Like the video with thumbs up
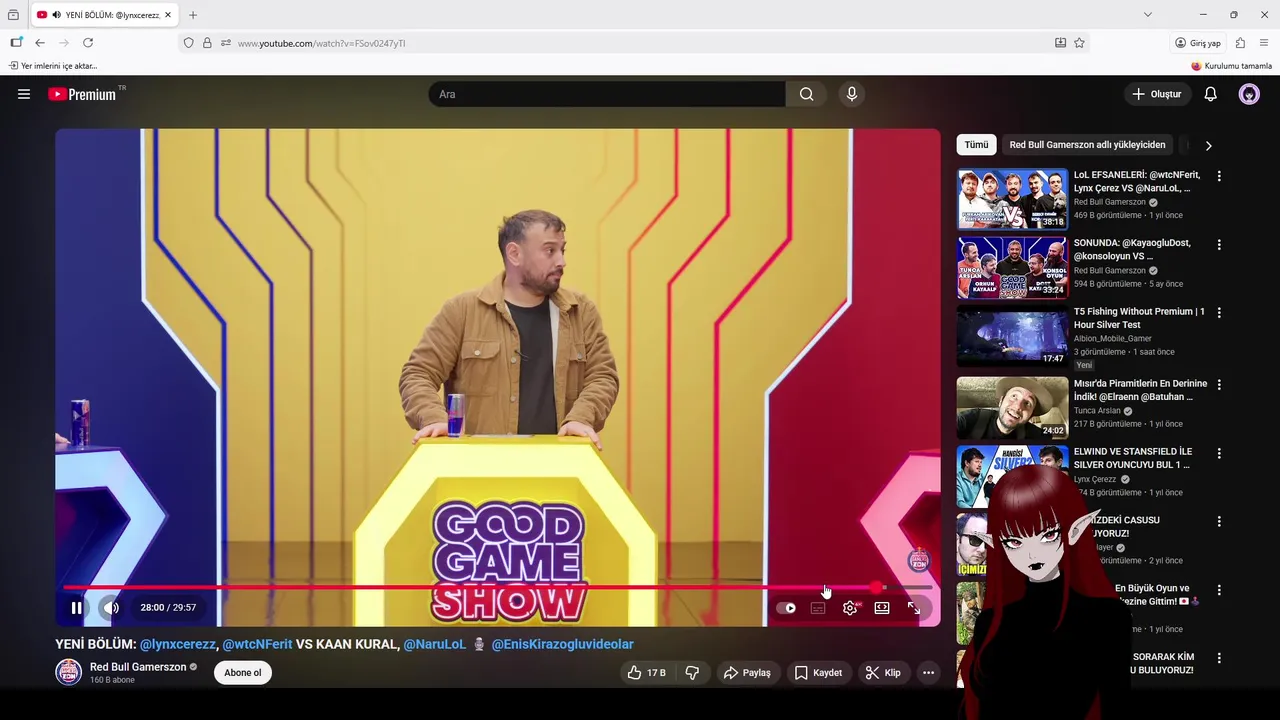Viewport: 1280px width, 720px height. tap(646, 673)
